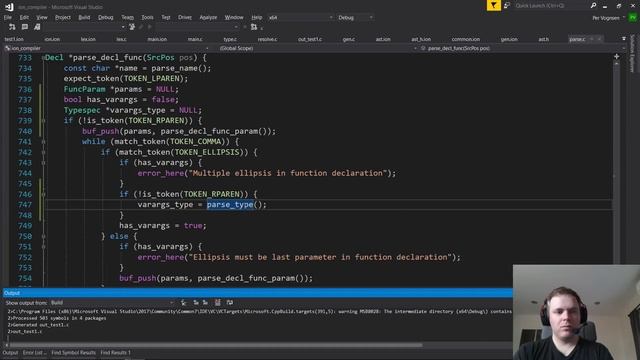Click the yellow notifications filter flag icon
This screenshot has width=640, height=360.
(493, 5)
